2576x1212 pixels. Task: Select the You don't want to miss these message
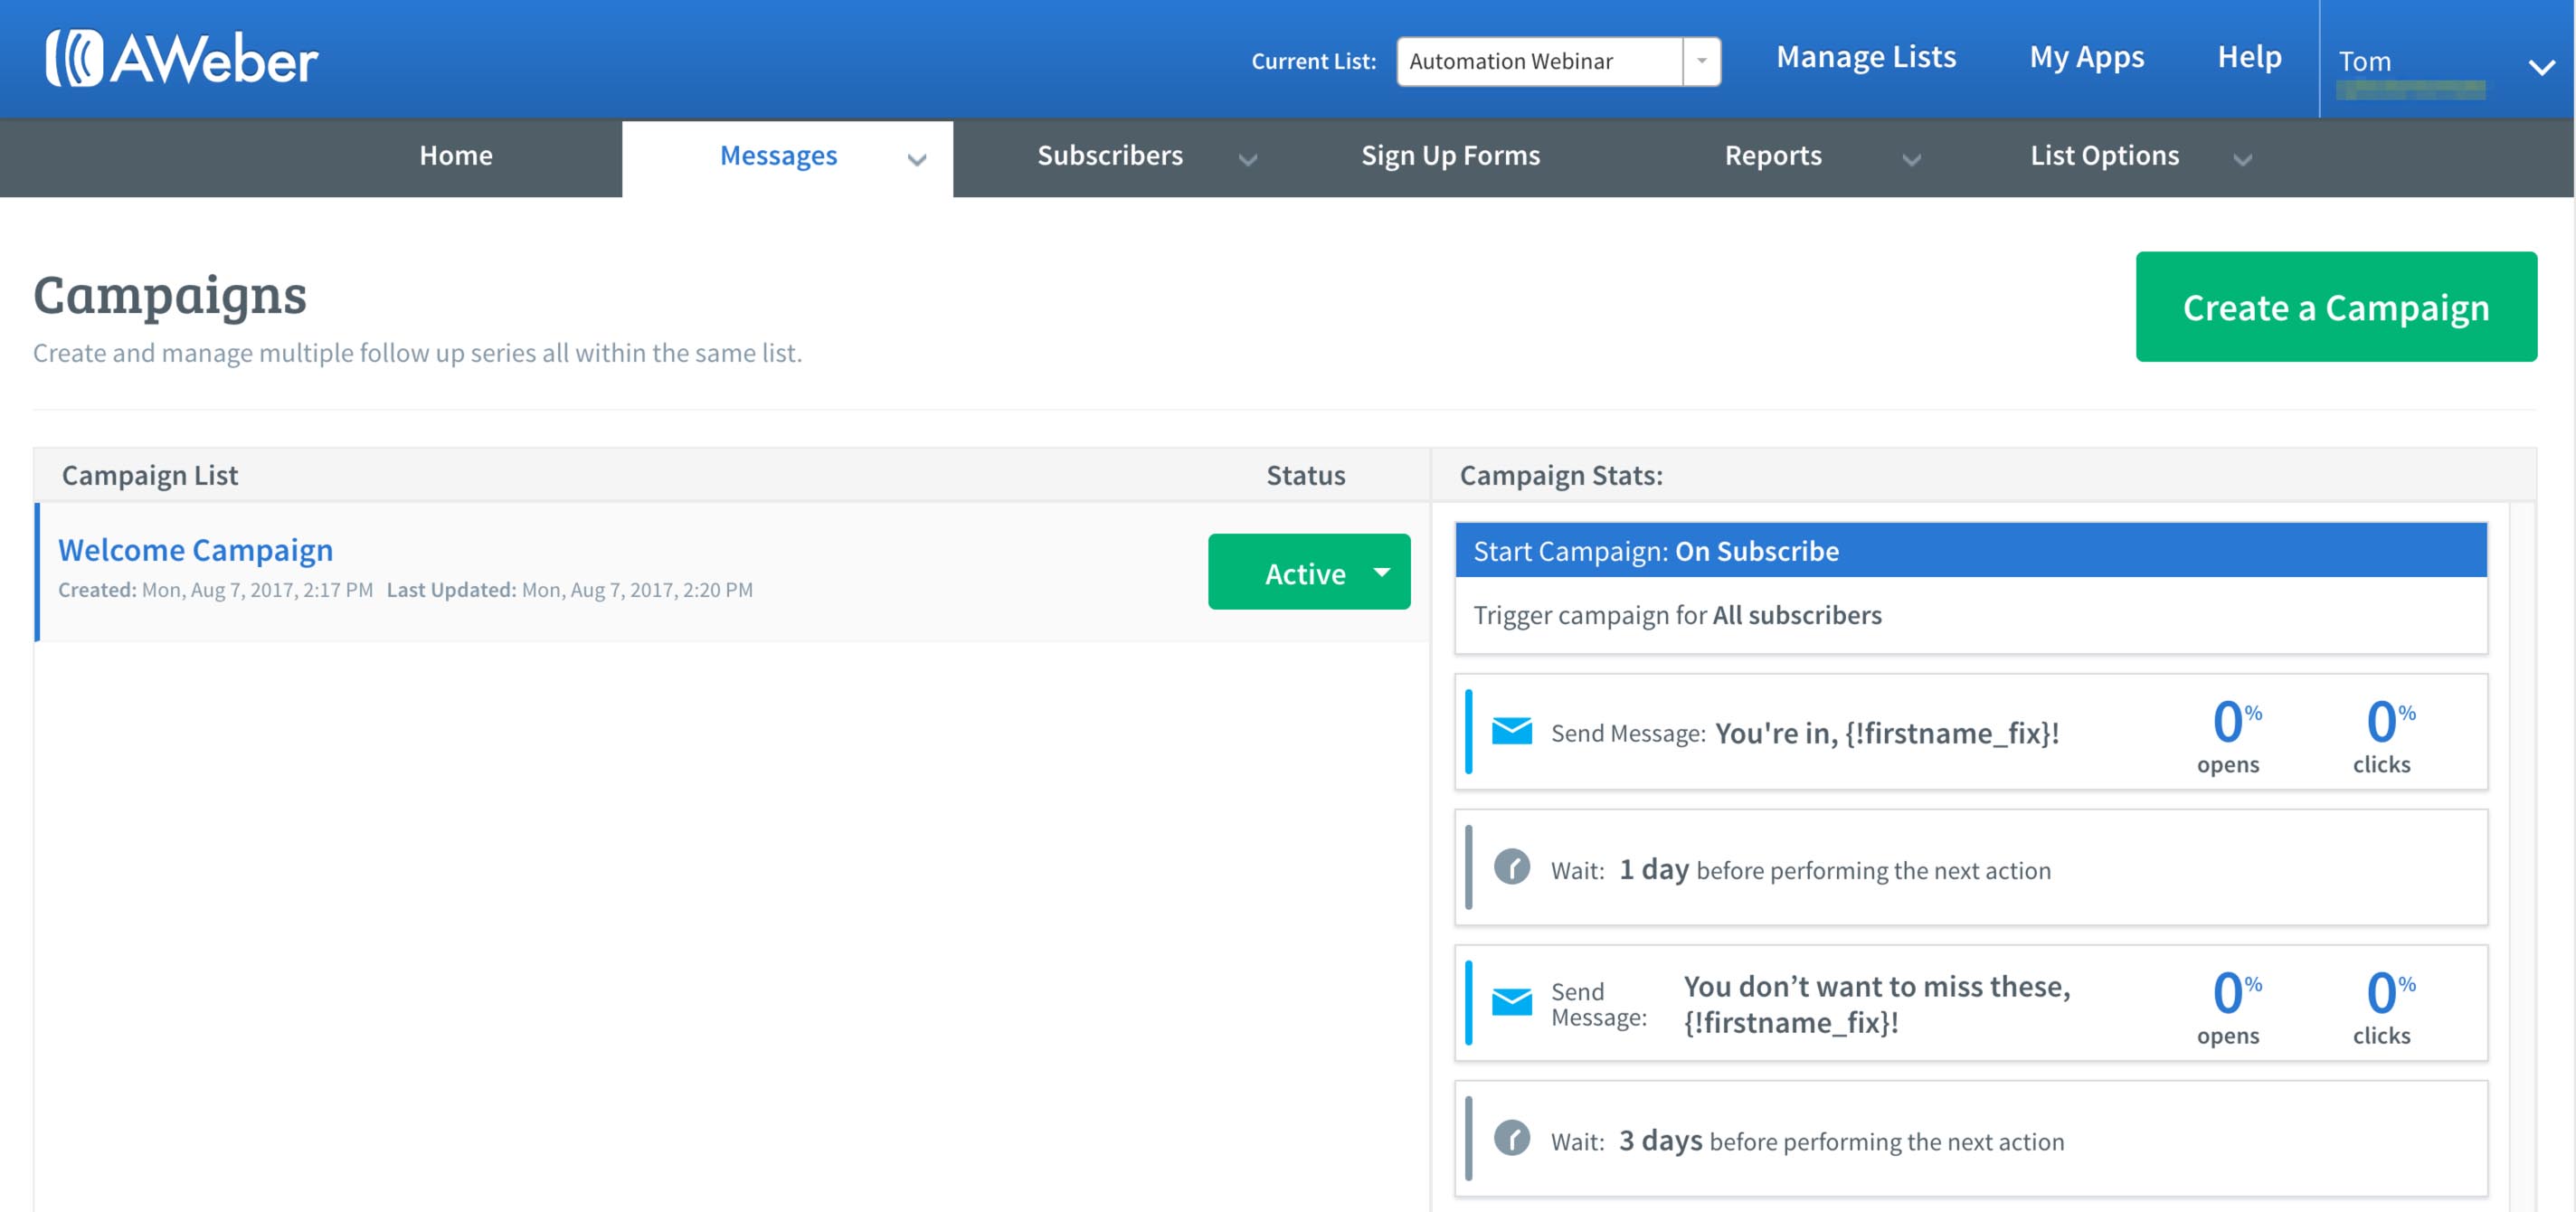pyautogui.click(x=1877, y=1004)
